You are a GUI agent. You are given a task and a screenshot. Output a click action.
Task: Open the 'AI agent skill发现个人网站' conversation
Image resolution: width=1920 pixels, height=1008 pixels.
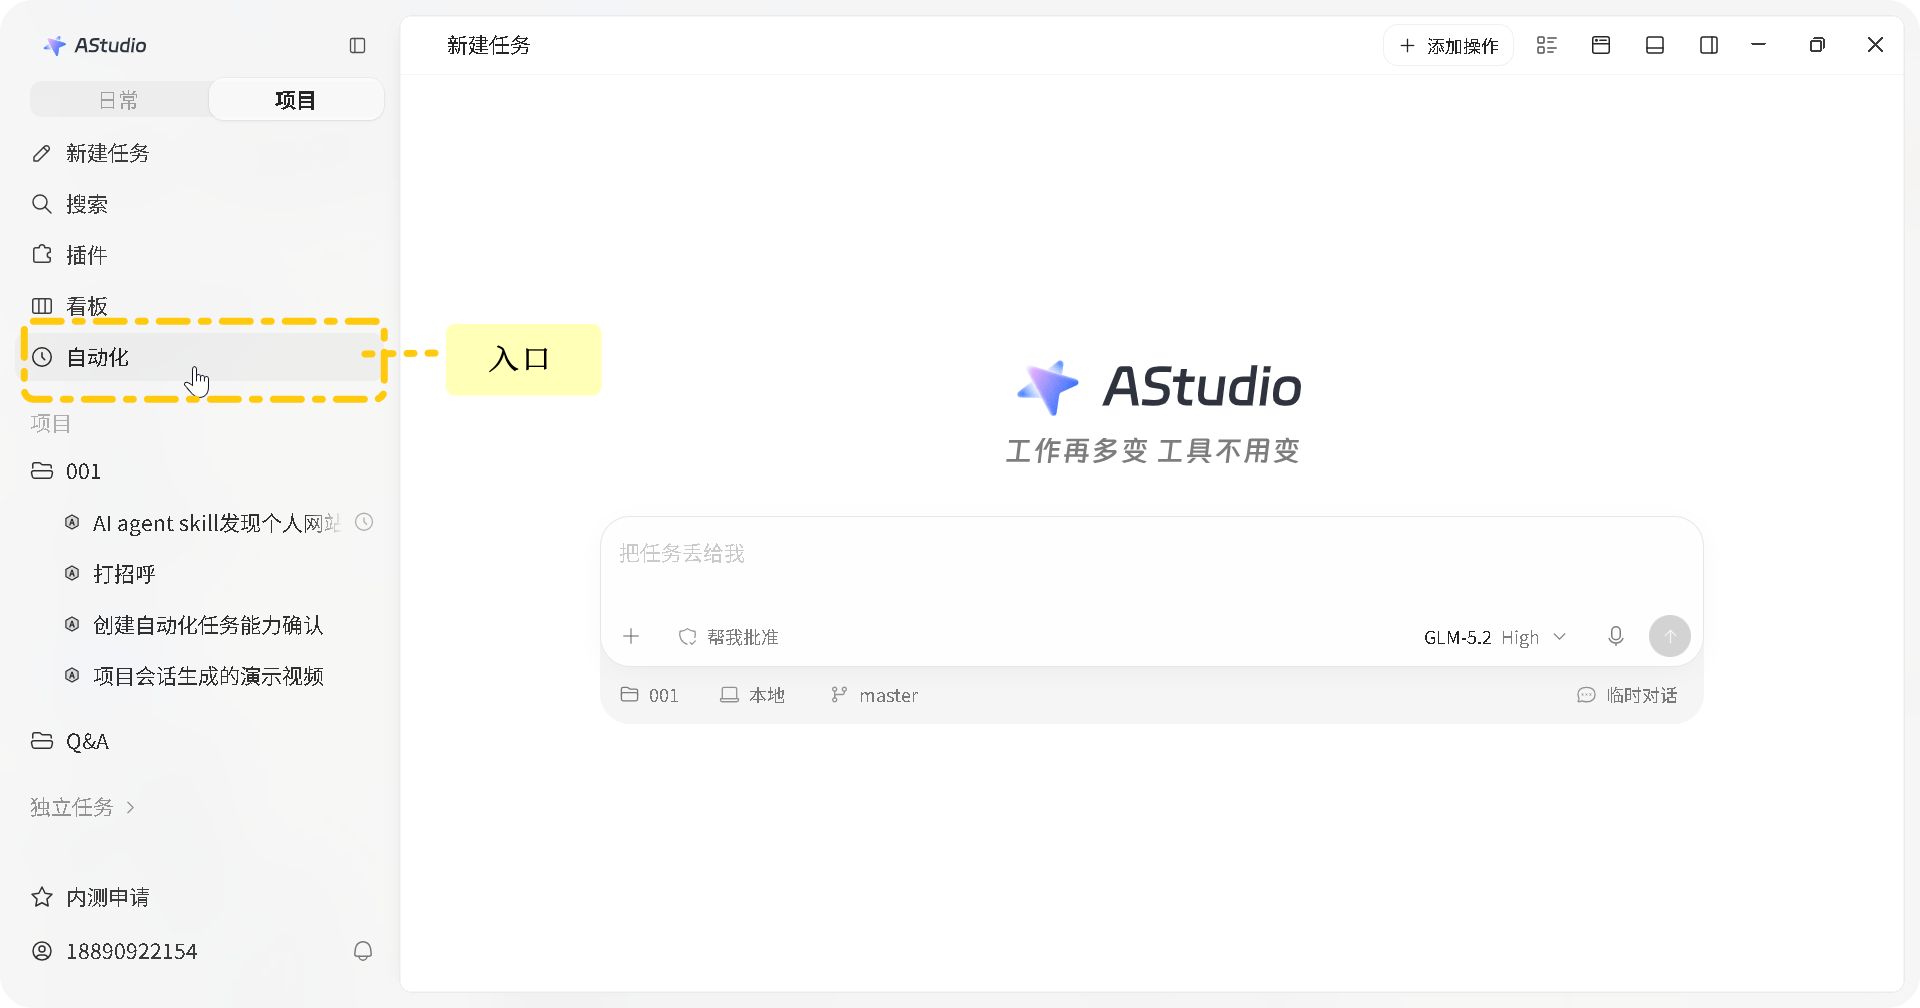[216, 523]
